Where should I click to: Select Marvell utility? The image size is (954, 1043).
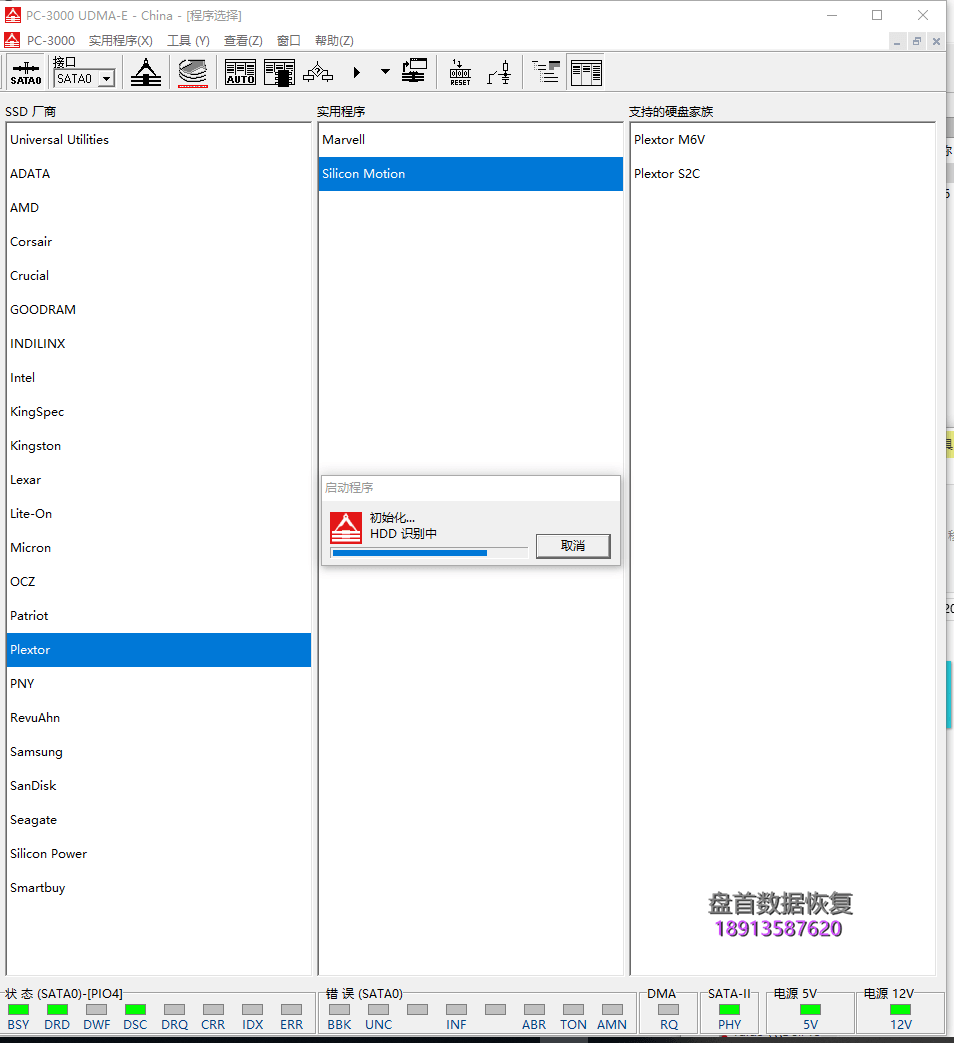tap(470, 140)
